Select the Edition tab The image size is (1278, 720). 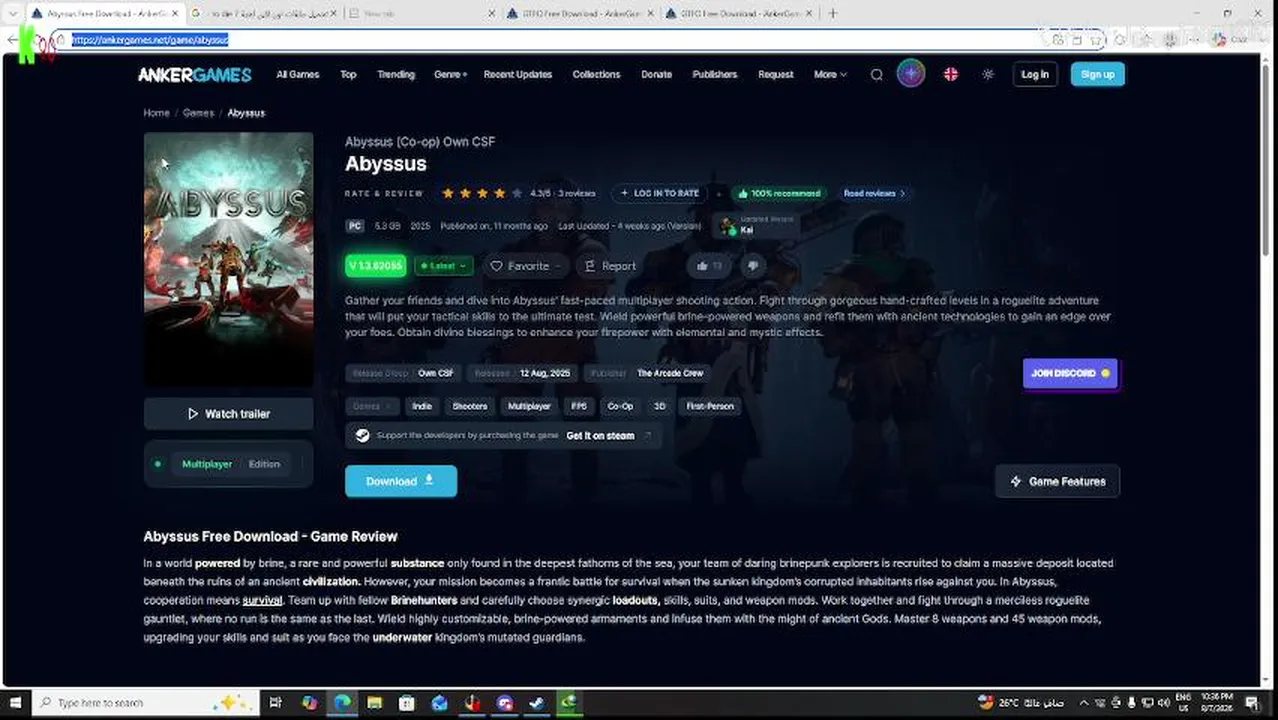[264, 464]
